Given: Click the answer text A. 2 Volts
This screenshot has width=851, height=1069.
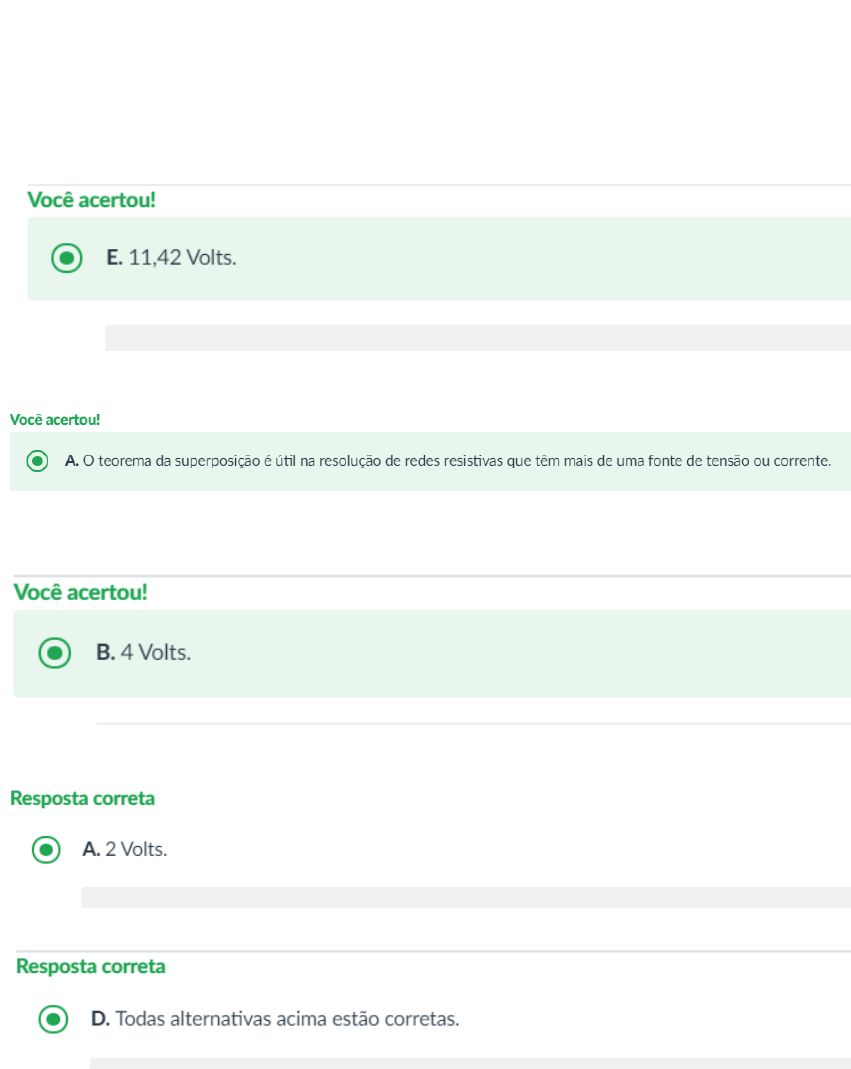Looking at the screenshot, I should pos(125,849).
